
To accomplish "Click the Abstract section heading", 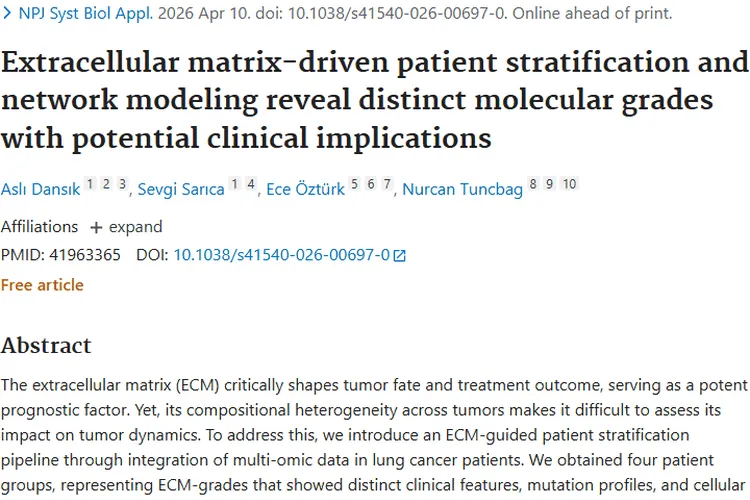I will pos(46,346).
